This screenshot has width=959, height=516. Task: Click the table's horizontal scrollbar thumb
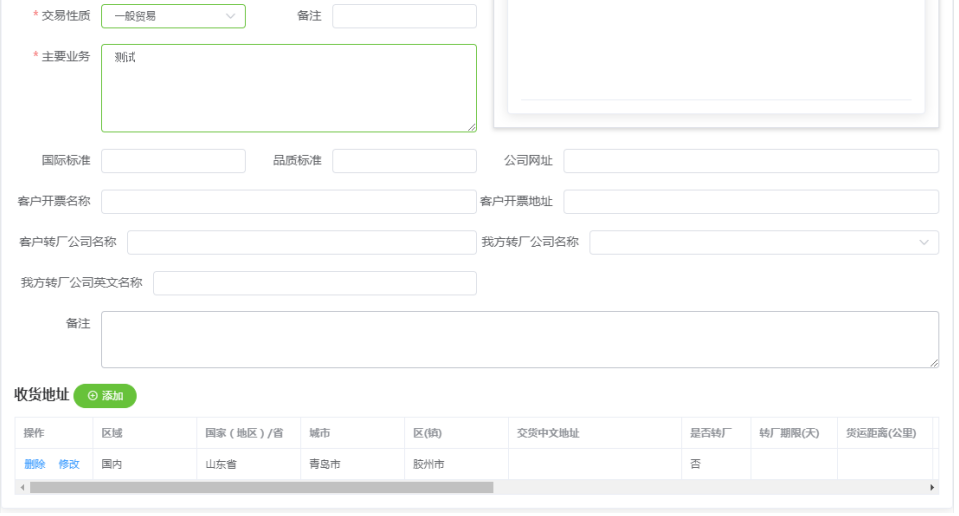point(262,487)
